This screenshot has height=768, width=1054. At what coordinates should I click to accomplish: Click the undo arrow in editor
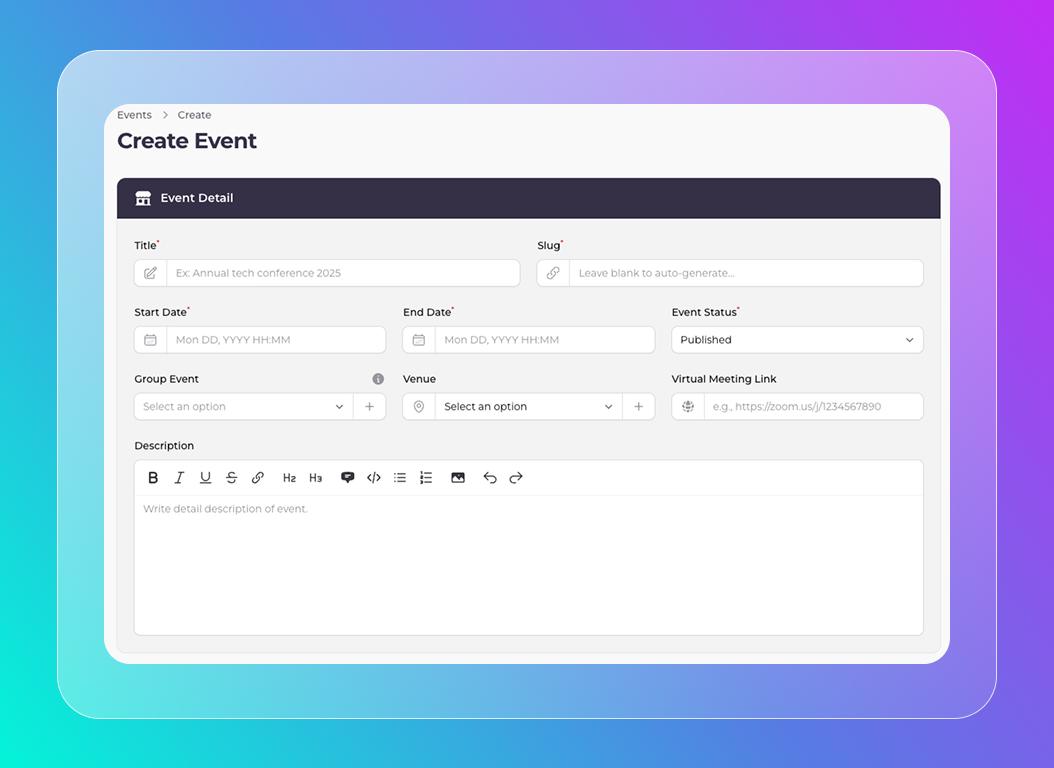(x=490, y=478)
